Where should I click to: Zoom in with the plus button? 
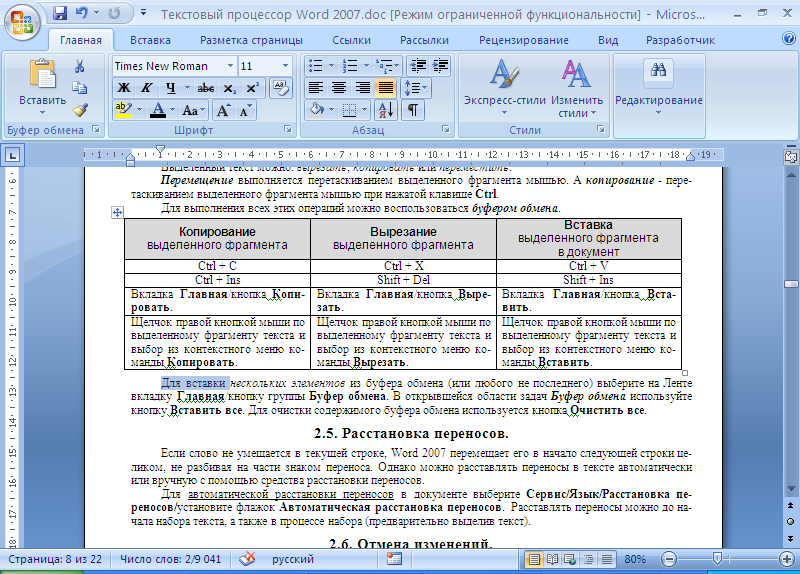[x=787, y=559]
